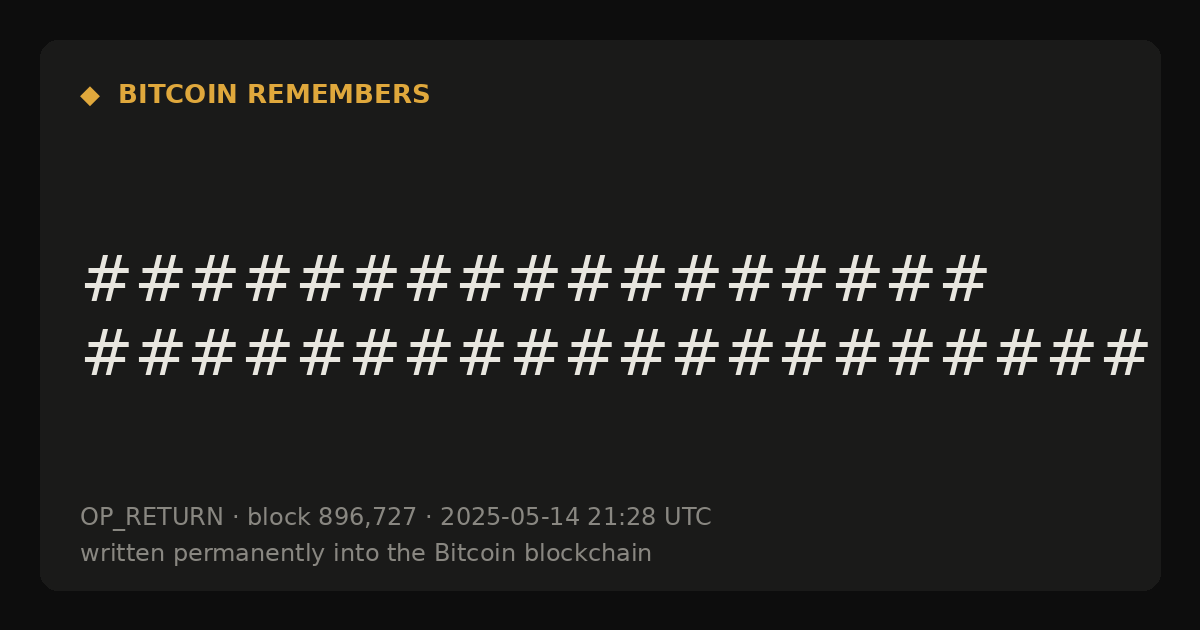Select the last hash symbol on the bottom message line
This screenshot has height=630, width=1200.
coord(1126,354)
